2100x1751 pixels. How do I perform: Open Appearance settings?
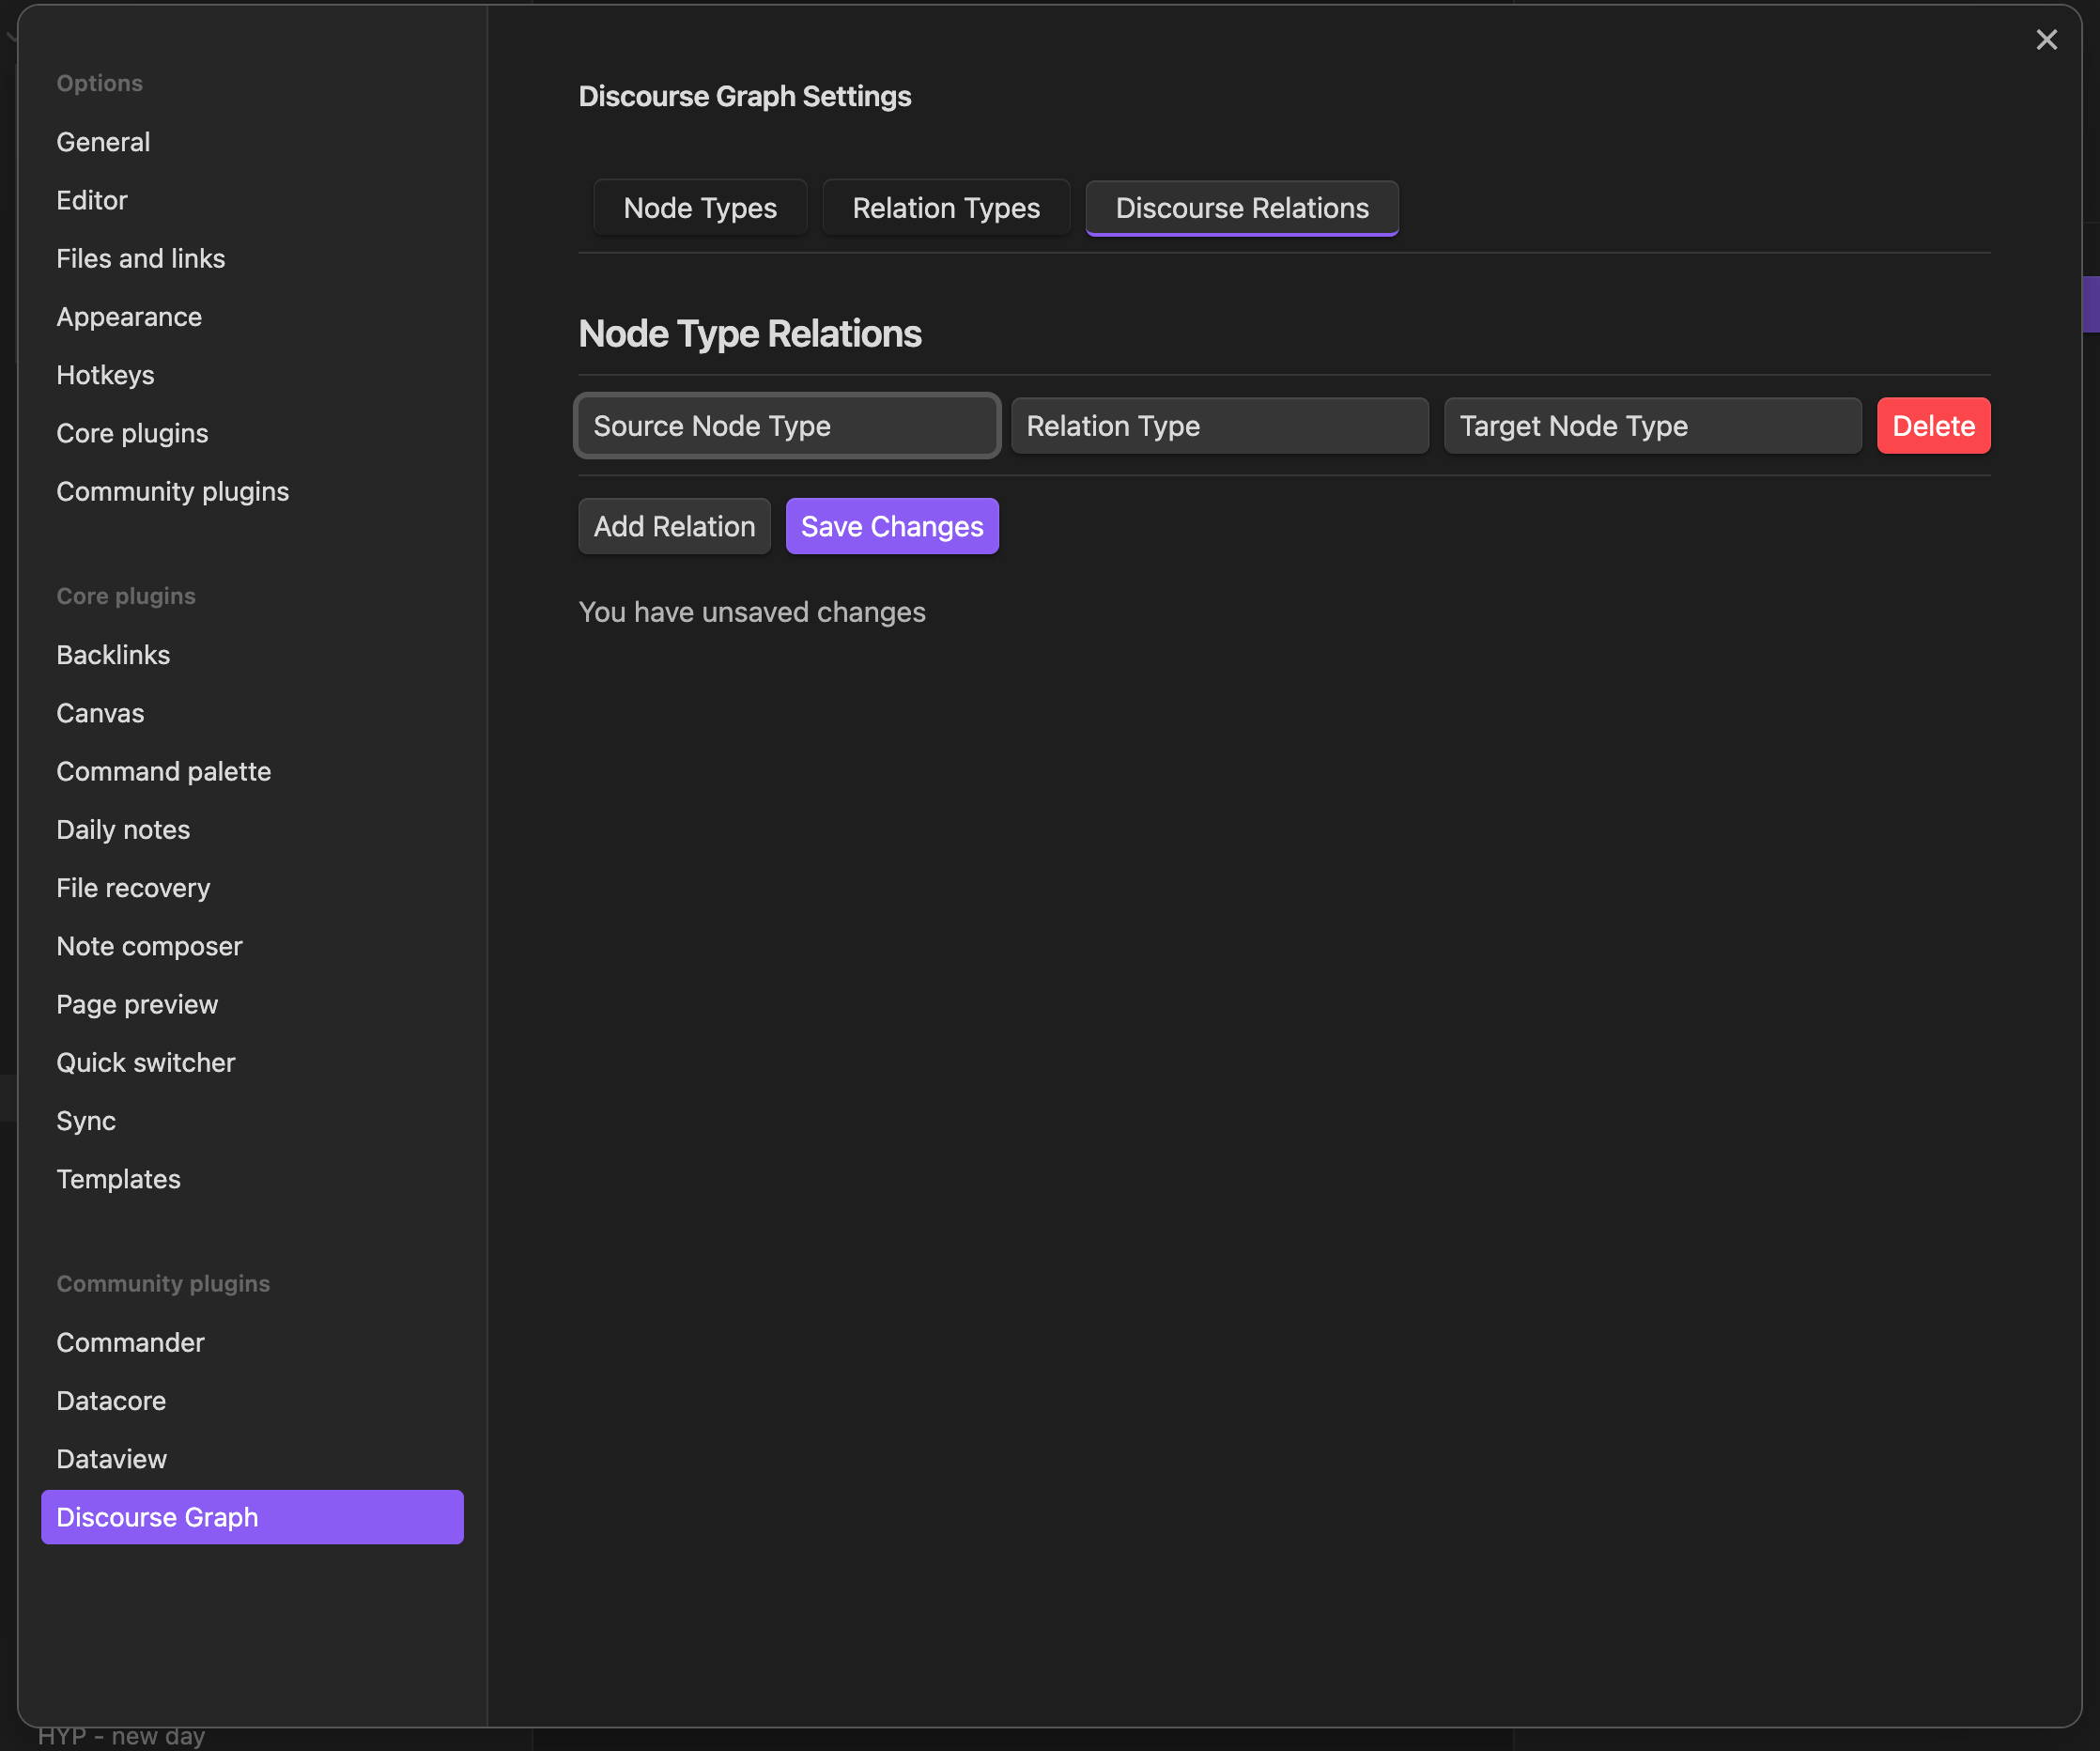[129, 317]
